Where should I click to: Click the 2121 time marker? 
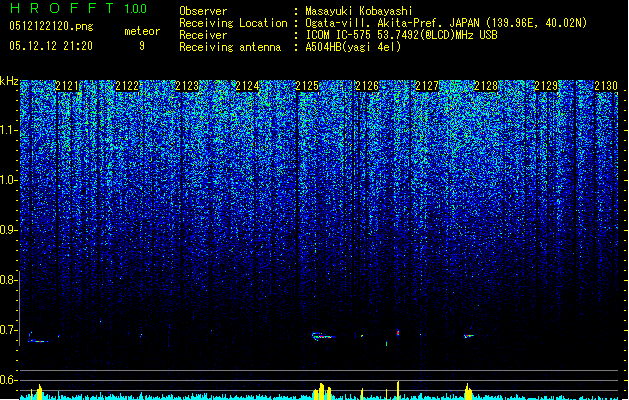click(67, 86)
